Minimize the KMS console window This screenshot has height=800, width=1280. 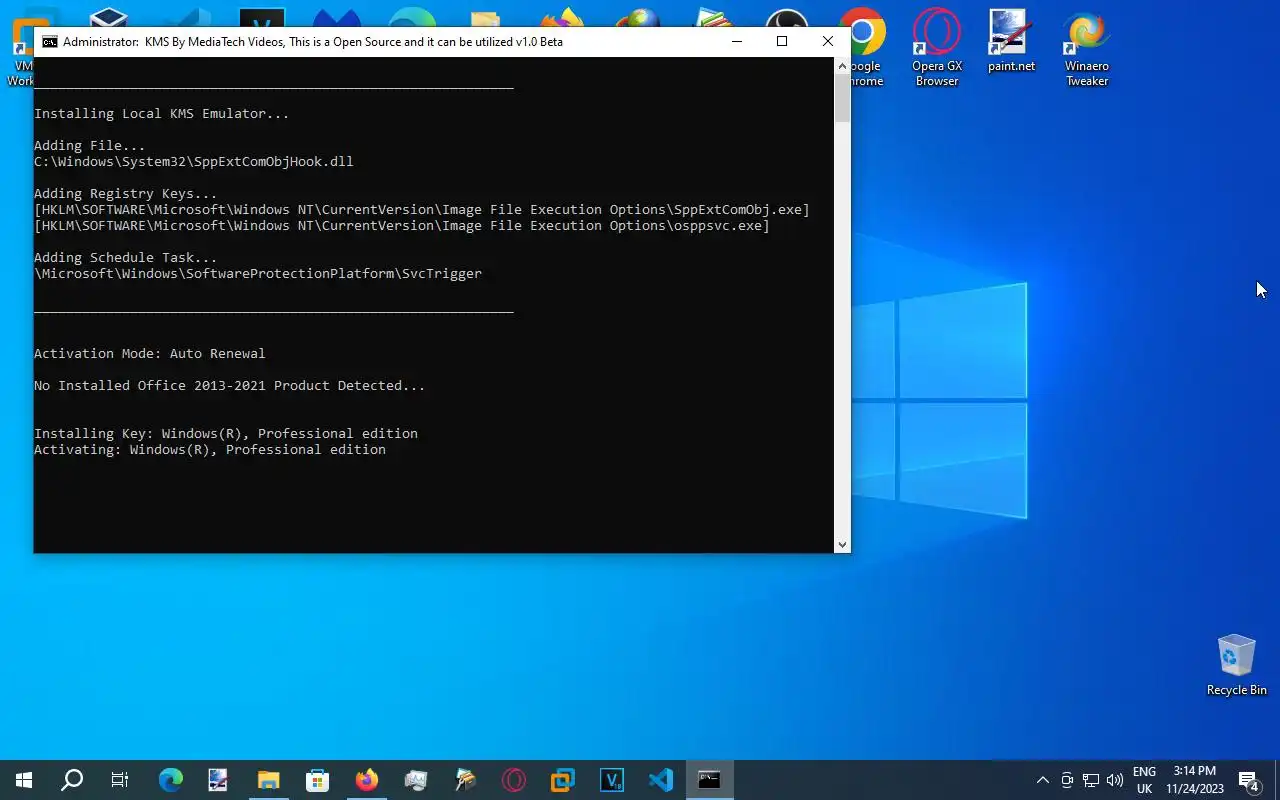737,42
